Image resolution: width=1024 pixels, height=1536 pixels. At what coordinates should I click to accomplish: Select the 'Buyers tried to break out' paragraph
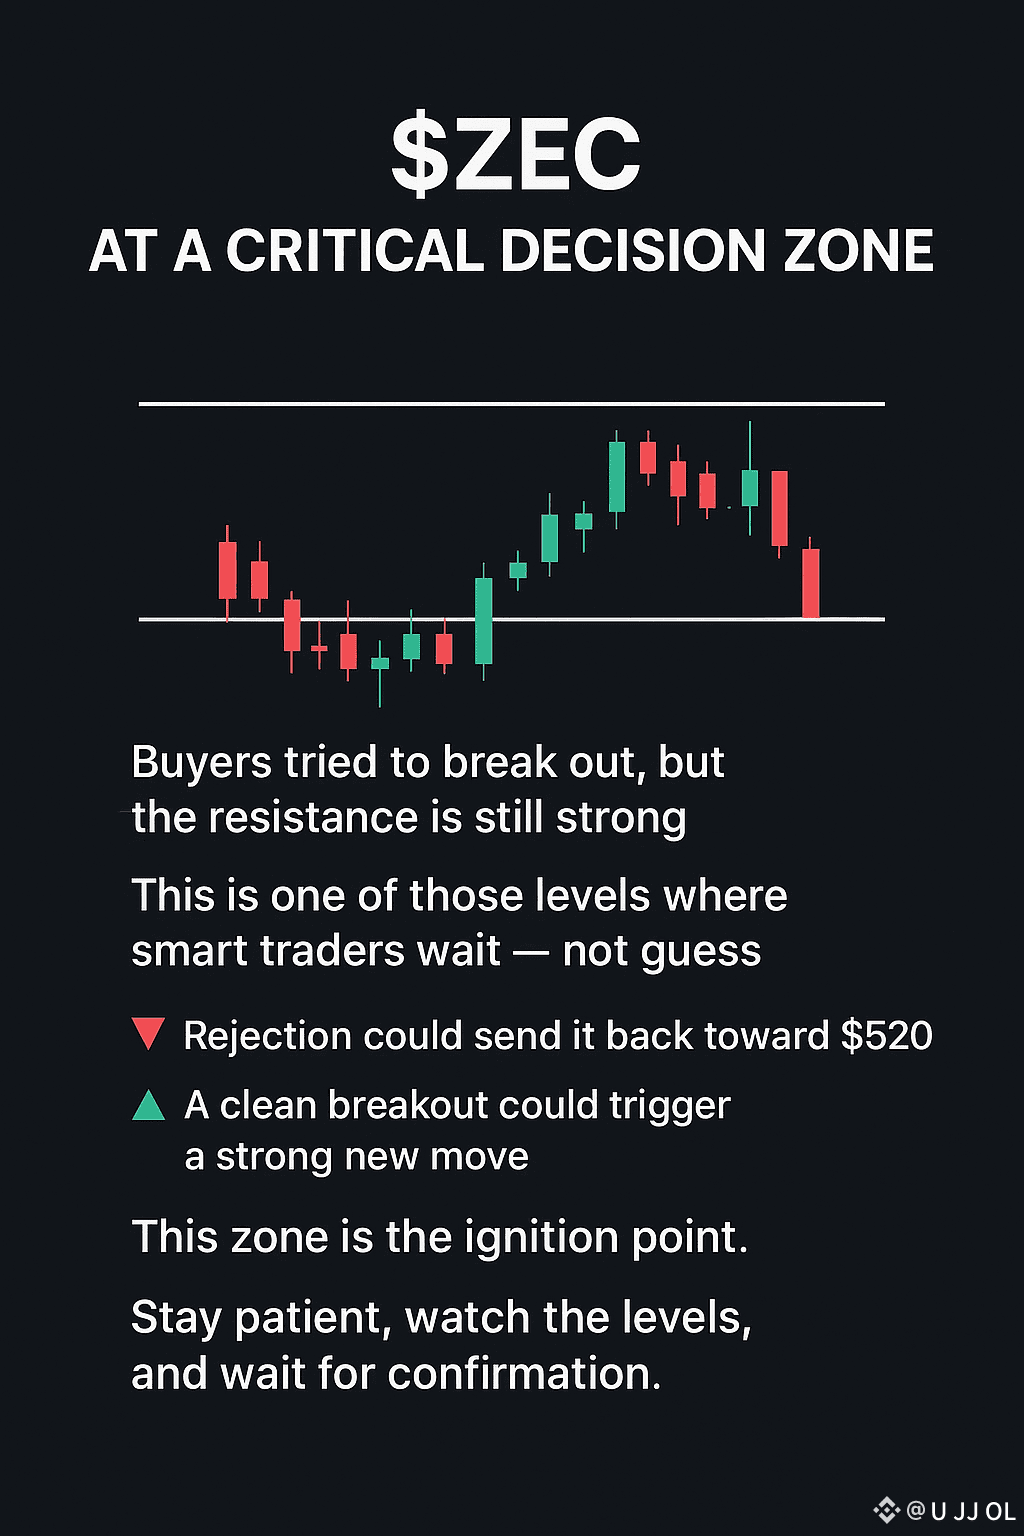(428, 790)
